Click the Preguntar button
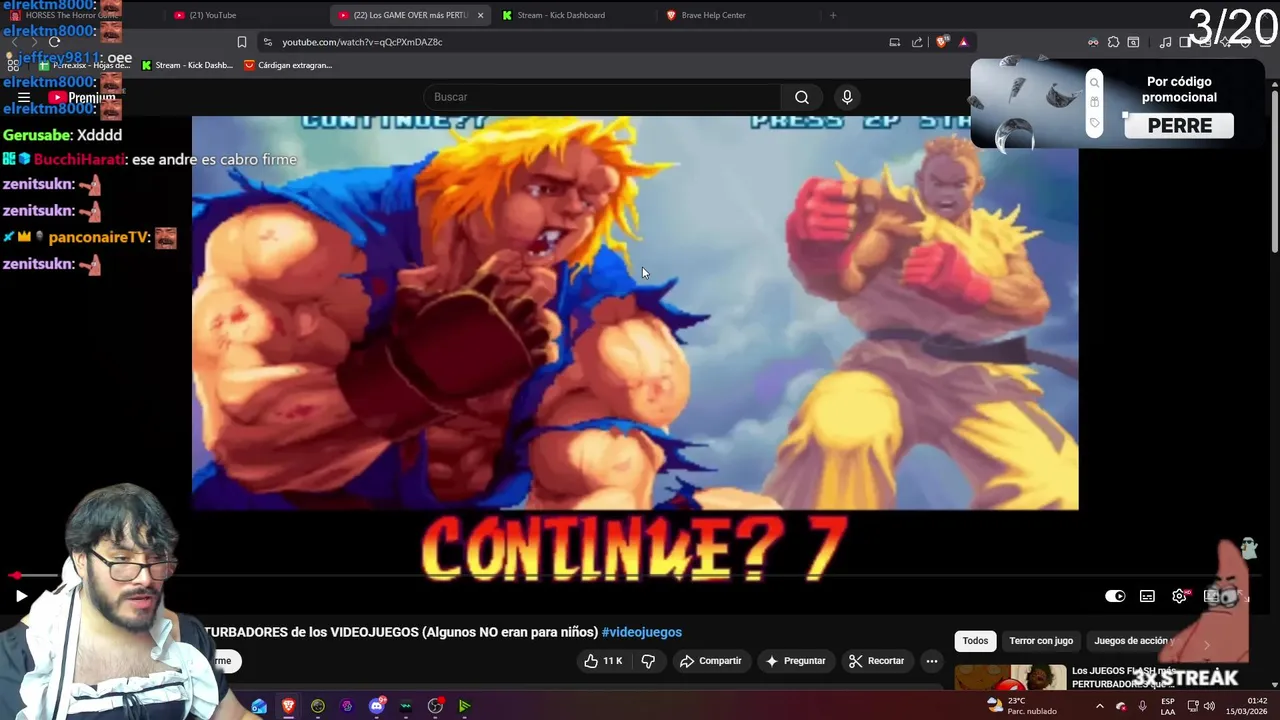1280x720 pixels. (795, 661)
